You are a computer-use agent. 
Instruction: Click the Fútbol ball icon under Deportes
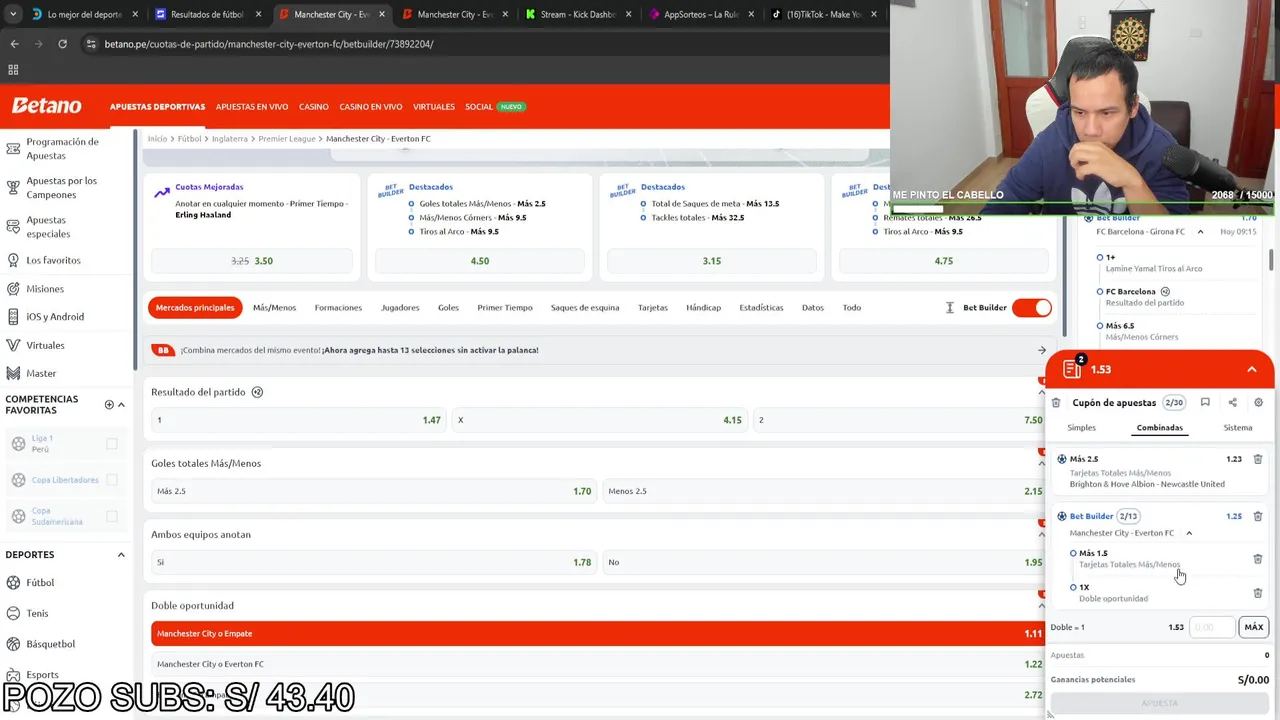tap(14, 582)
